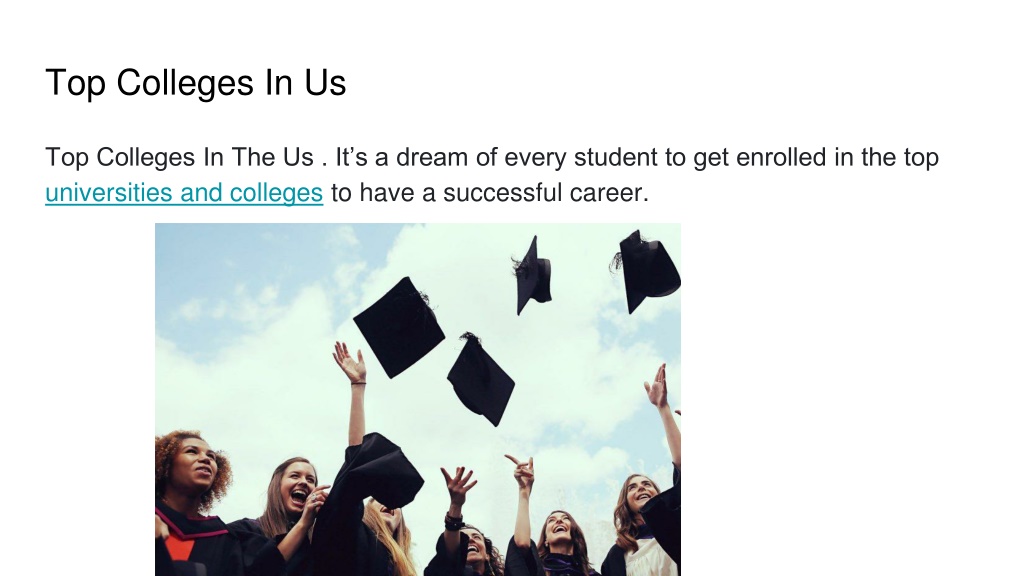Click the pointing hand above the bottom-center woman
This screenshot has width=1024, height=576.
point(523,472)
